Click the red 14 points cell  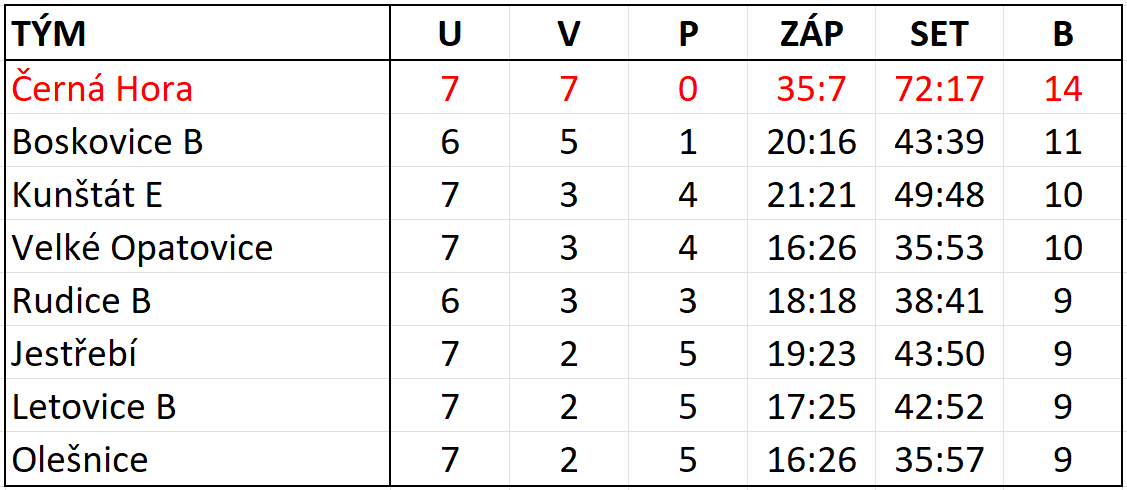(x=1063, y=89)
